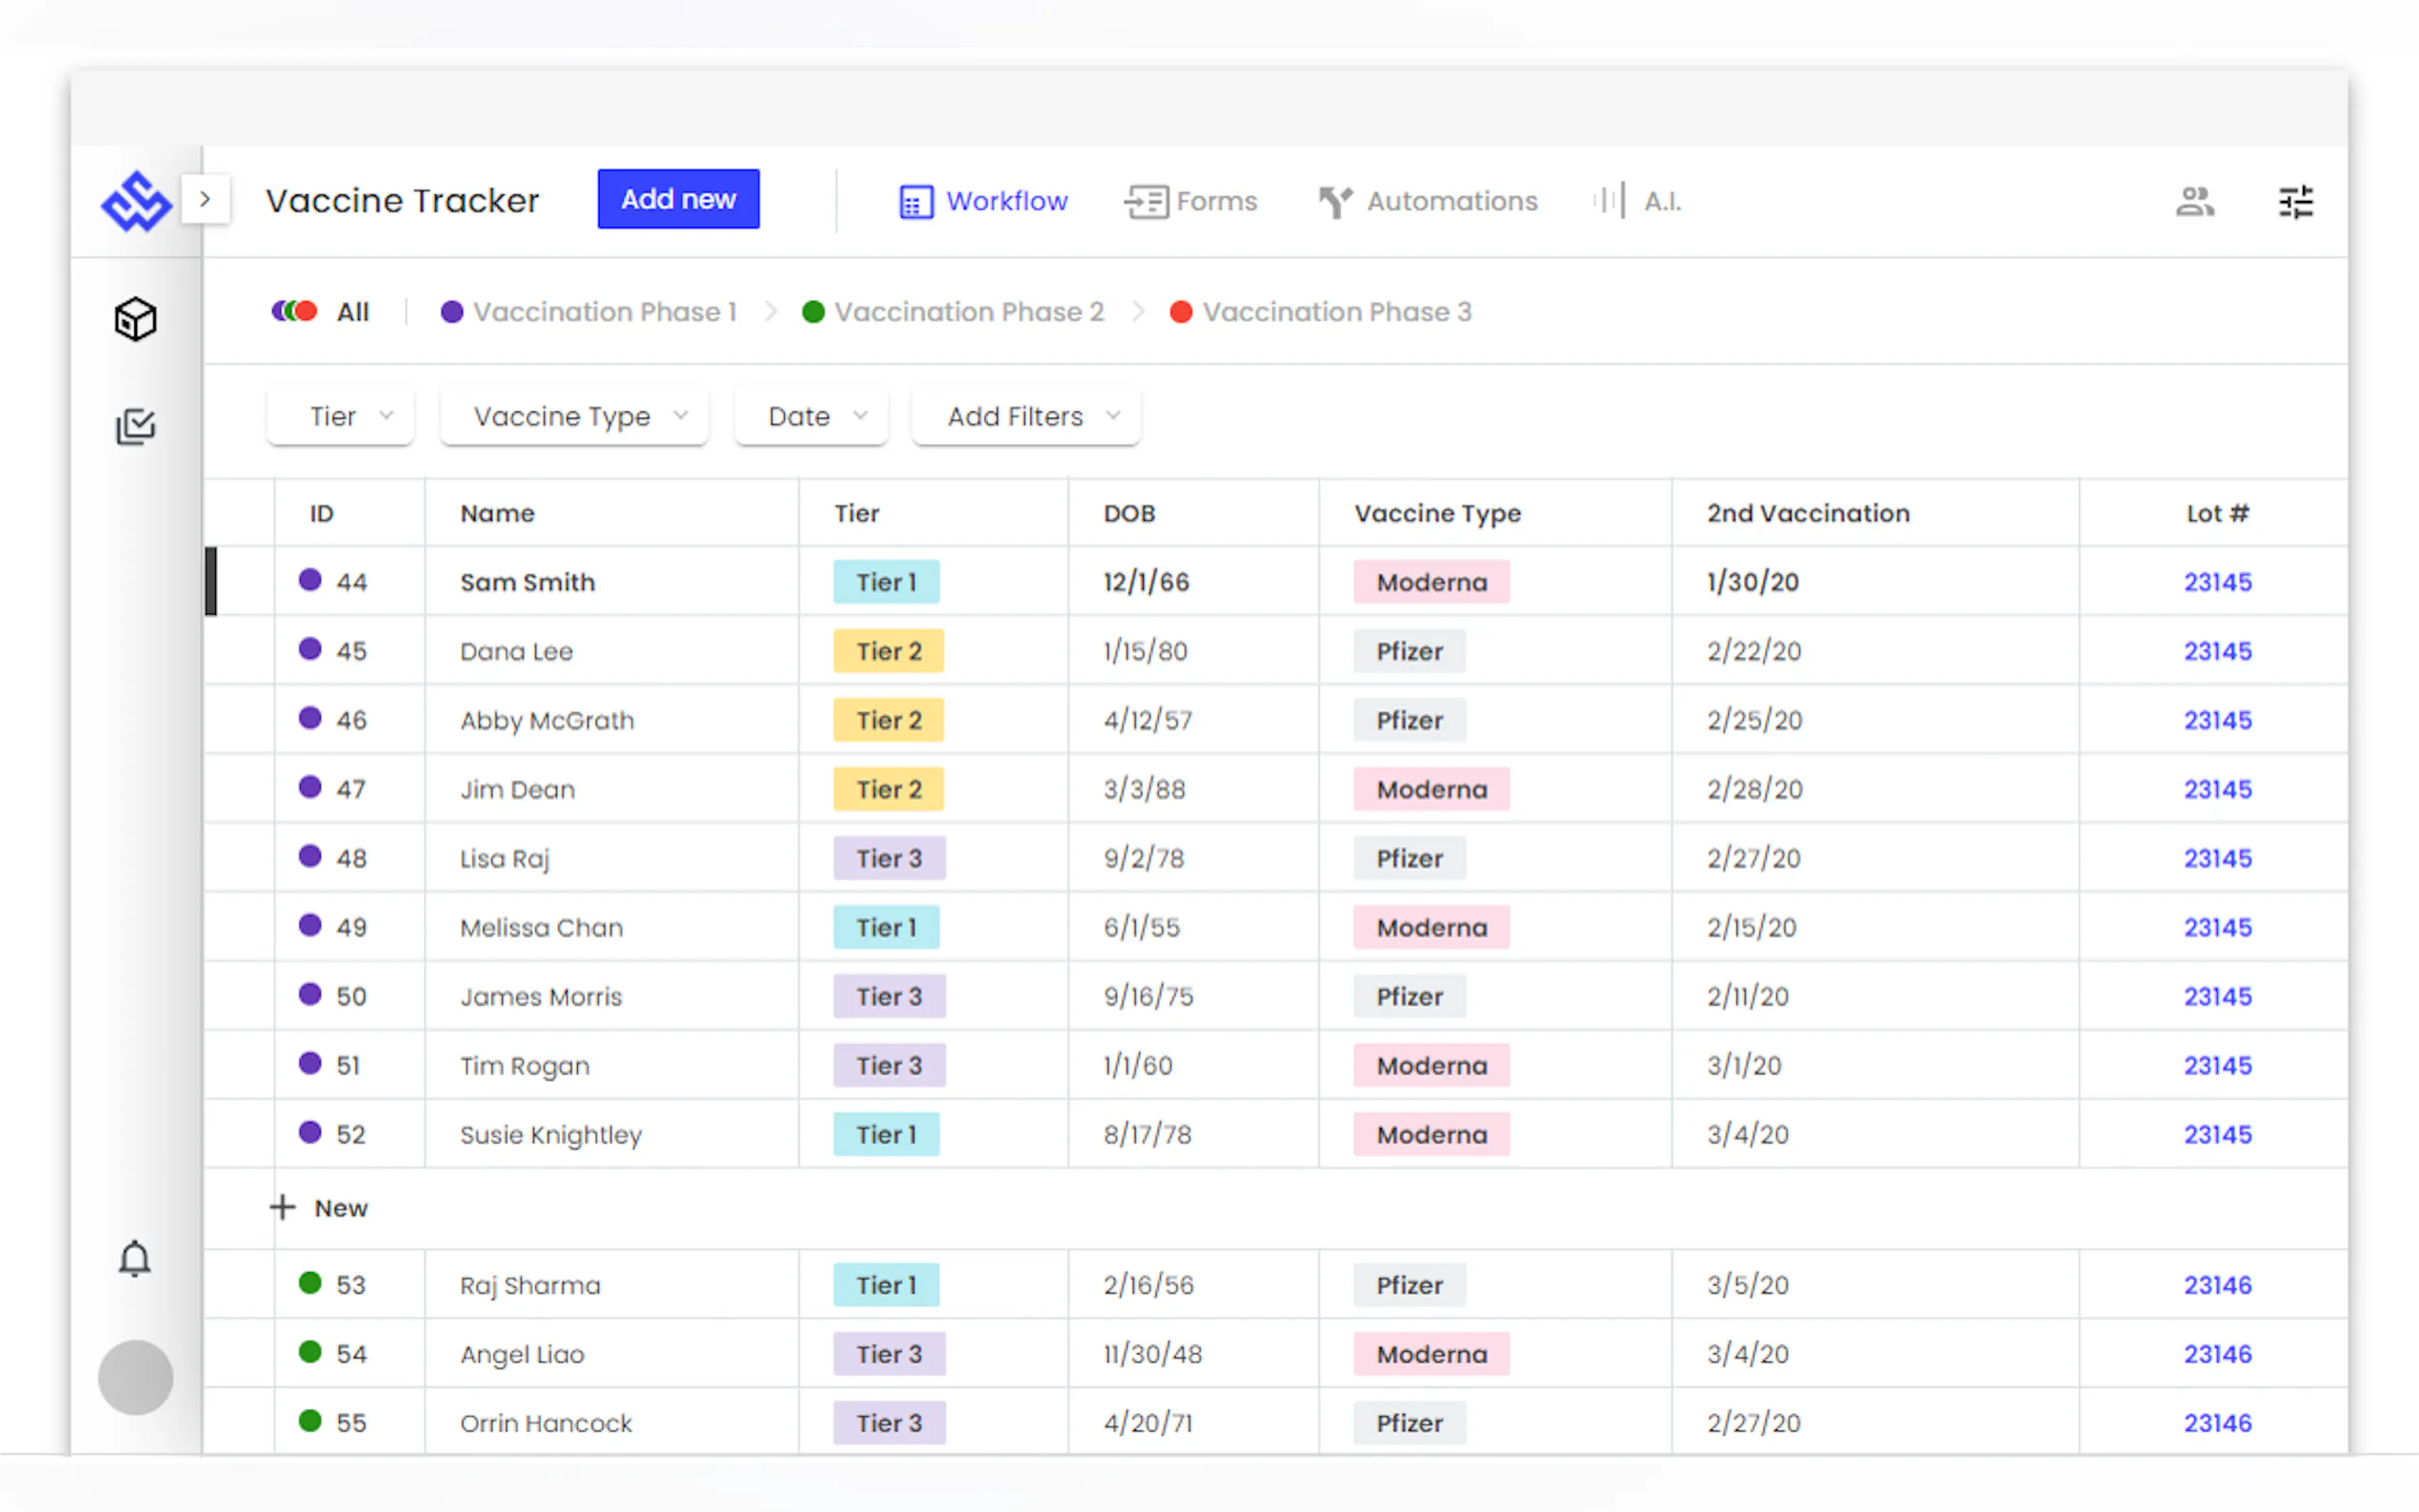This screenshot has width=2419, height=1512.
Task: Click the users/people icon top right
Action: [2194, 201]
